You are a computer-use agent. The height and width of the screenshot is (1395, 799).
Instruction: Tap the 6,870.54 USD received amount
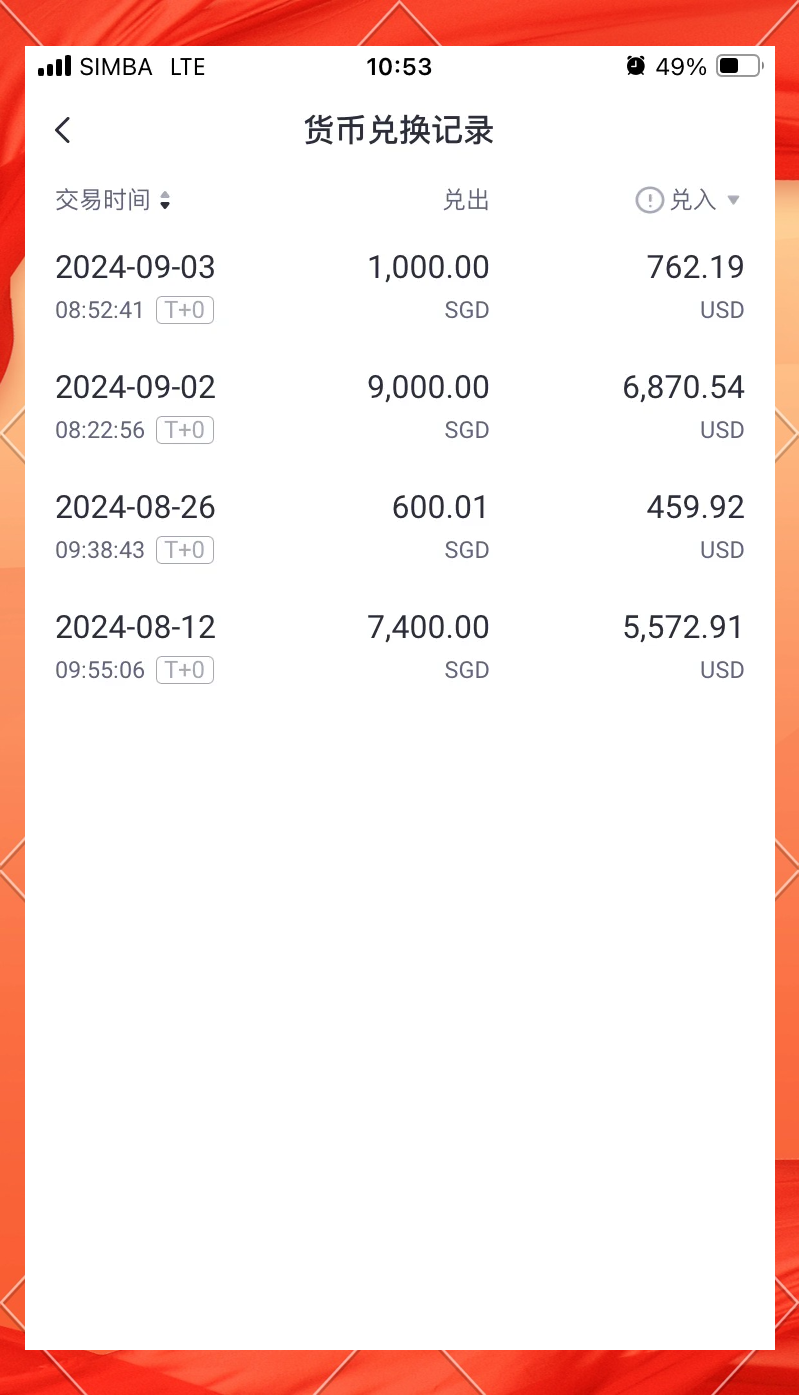click(683, 388)
